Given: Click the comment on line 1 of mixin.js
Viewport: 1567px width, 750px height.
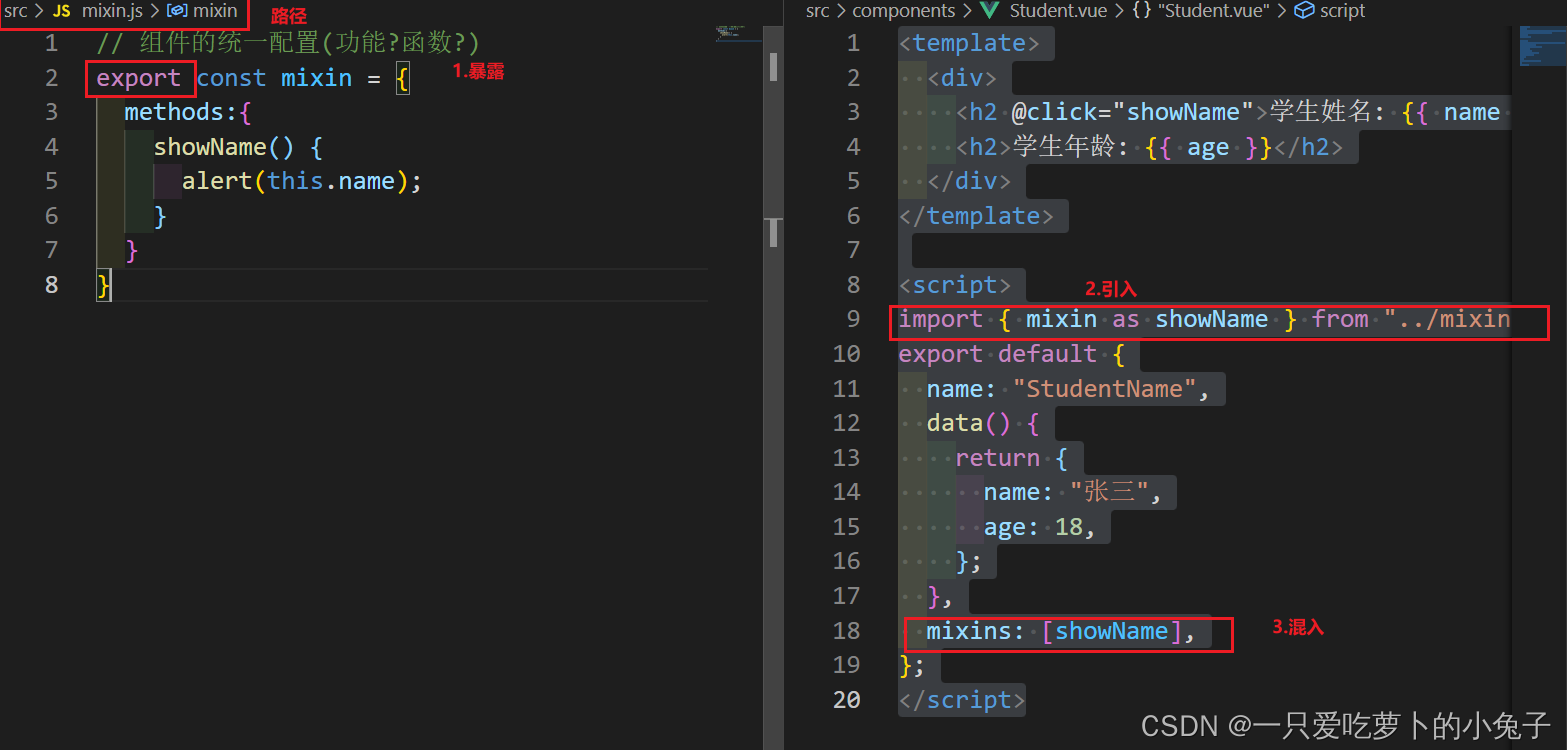Looking at the screenshot, I should 288,44.
